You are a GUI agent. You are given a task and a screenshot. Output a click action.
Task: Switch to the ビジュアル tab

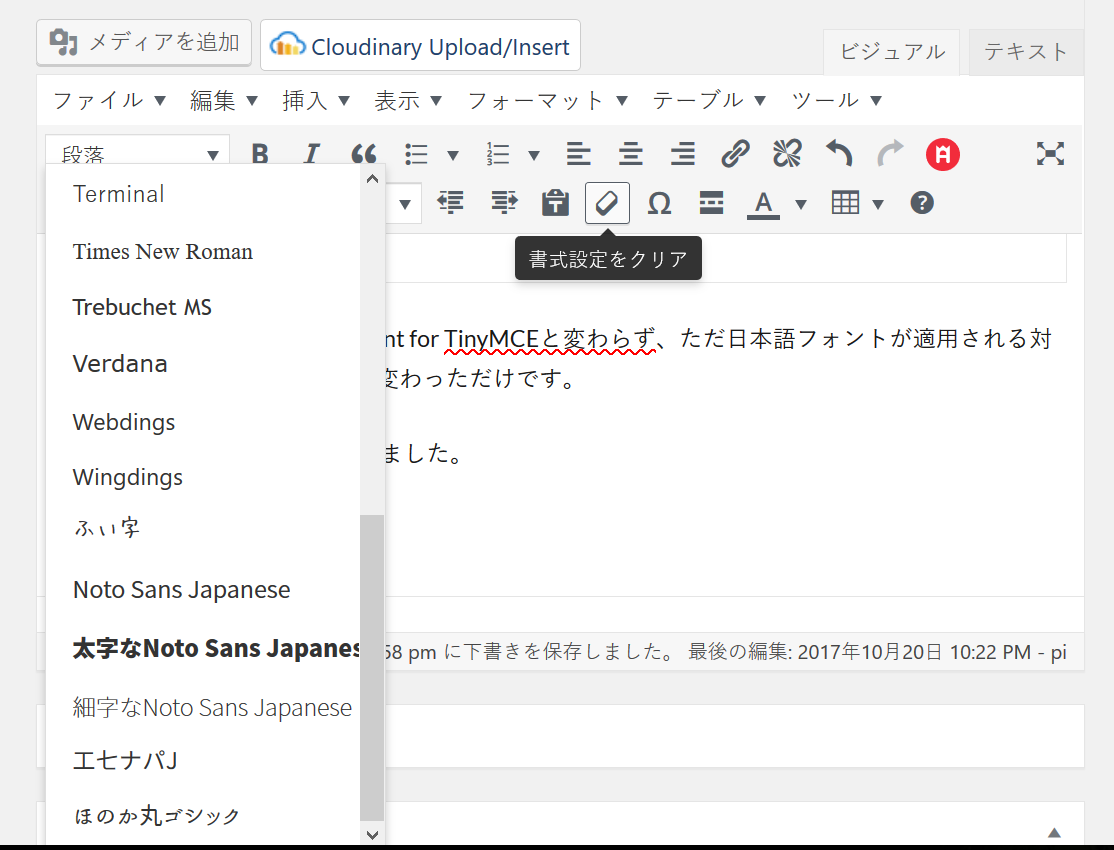click(892, 52)
